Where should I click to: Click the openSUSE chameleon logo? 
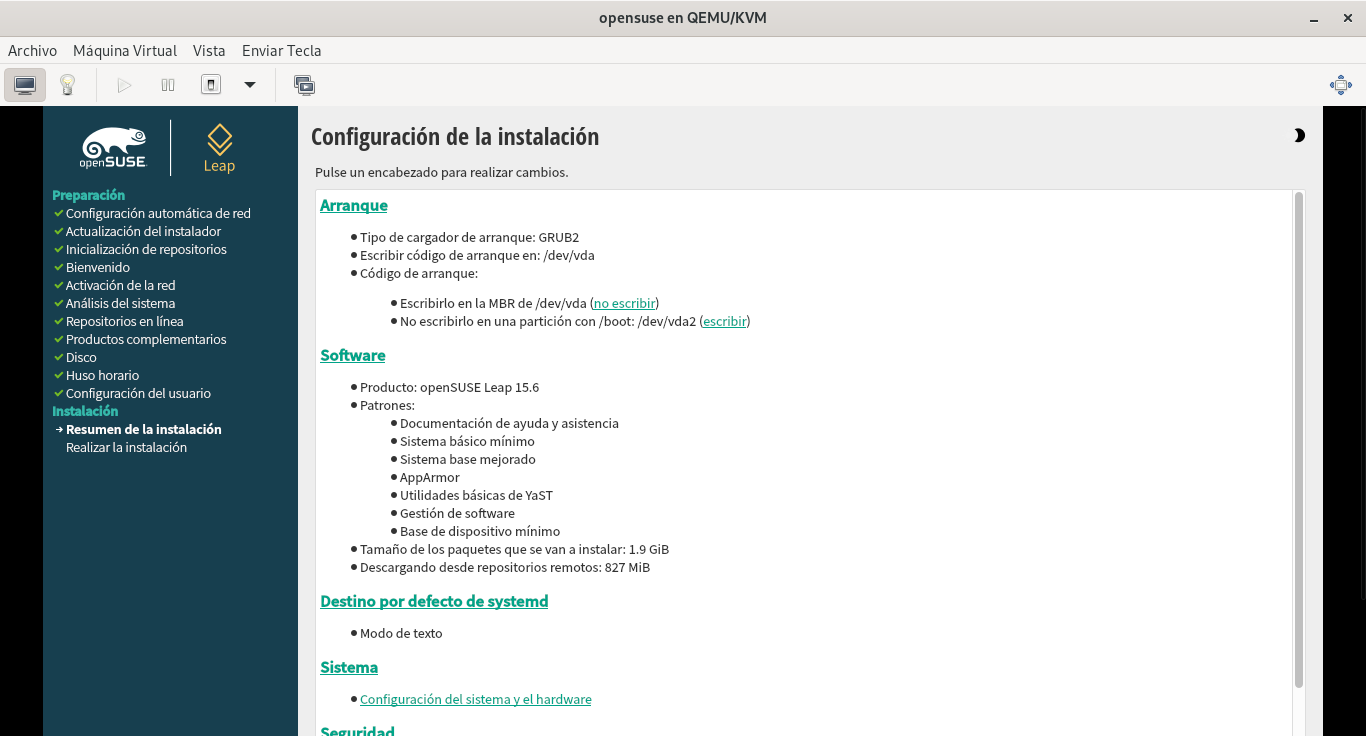[113, 147]
